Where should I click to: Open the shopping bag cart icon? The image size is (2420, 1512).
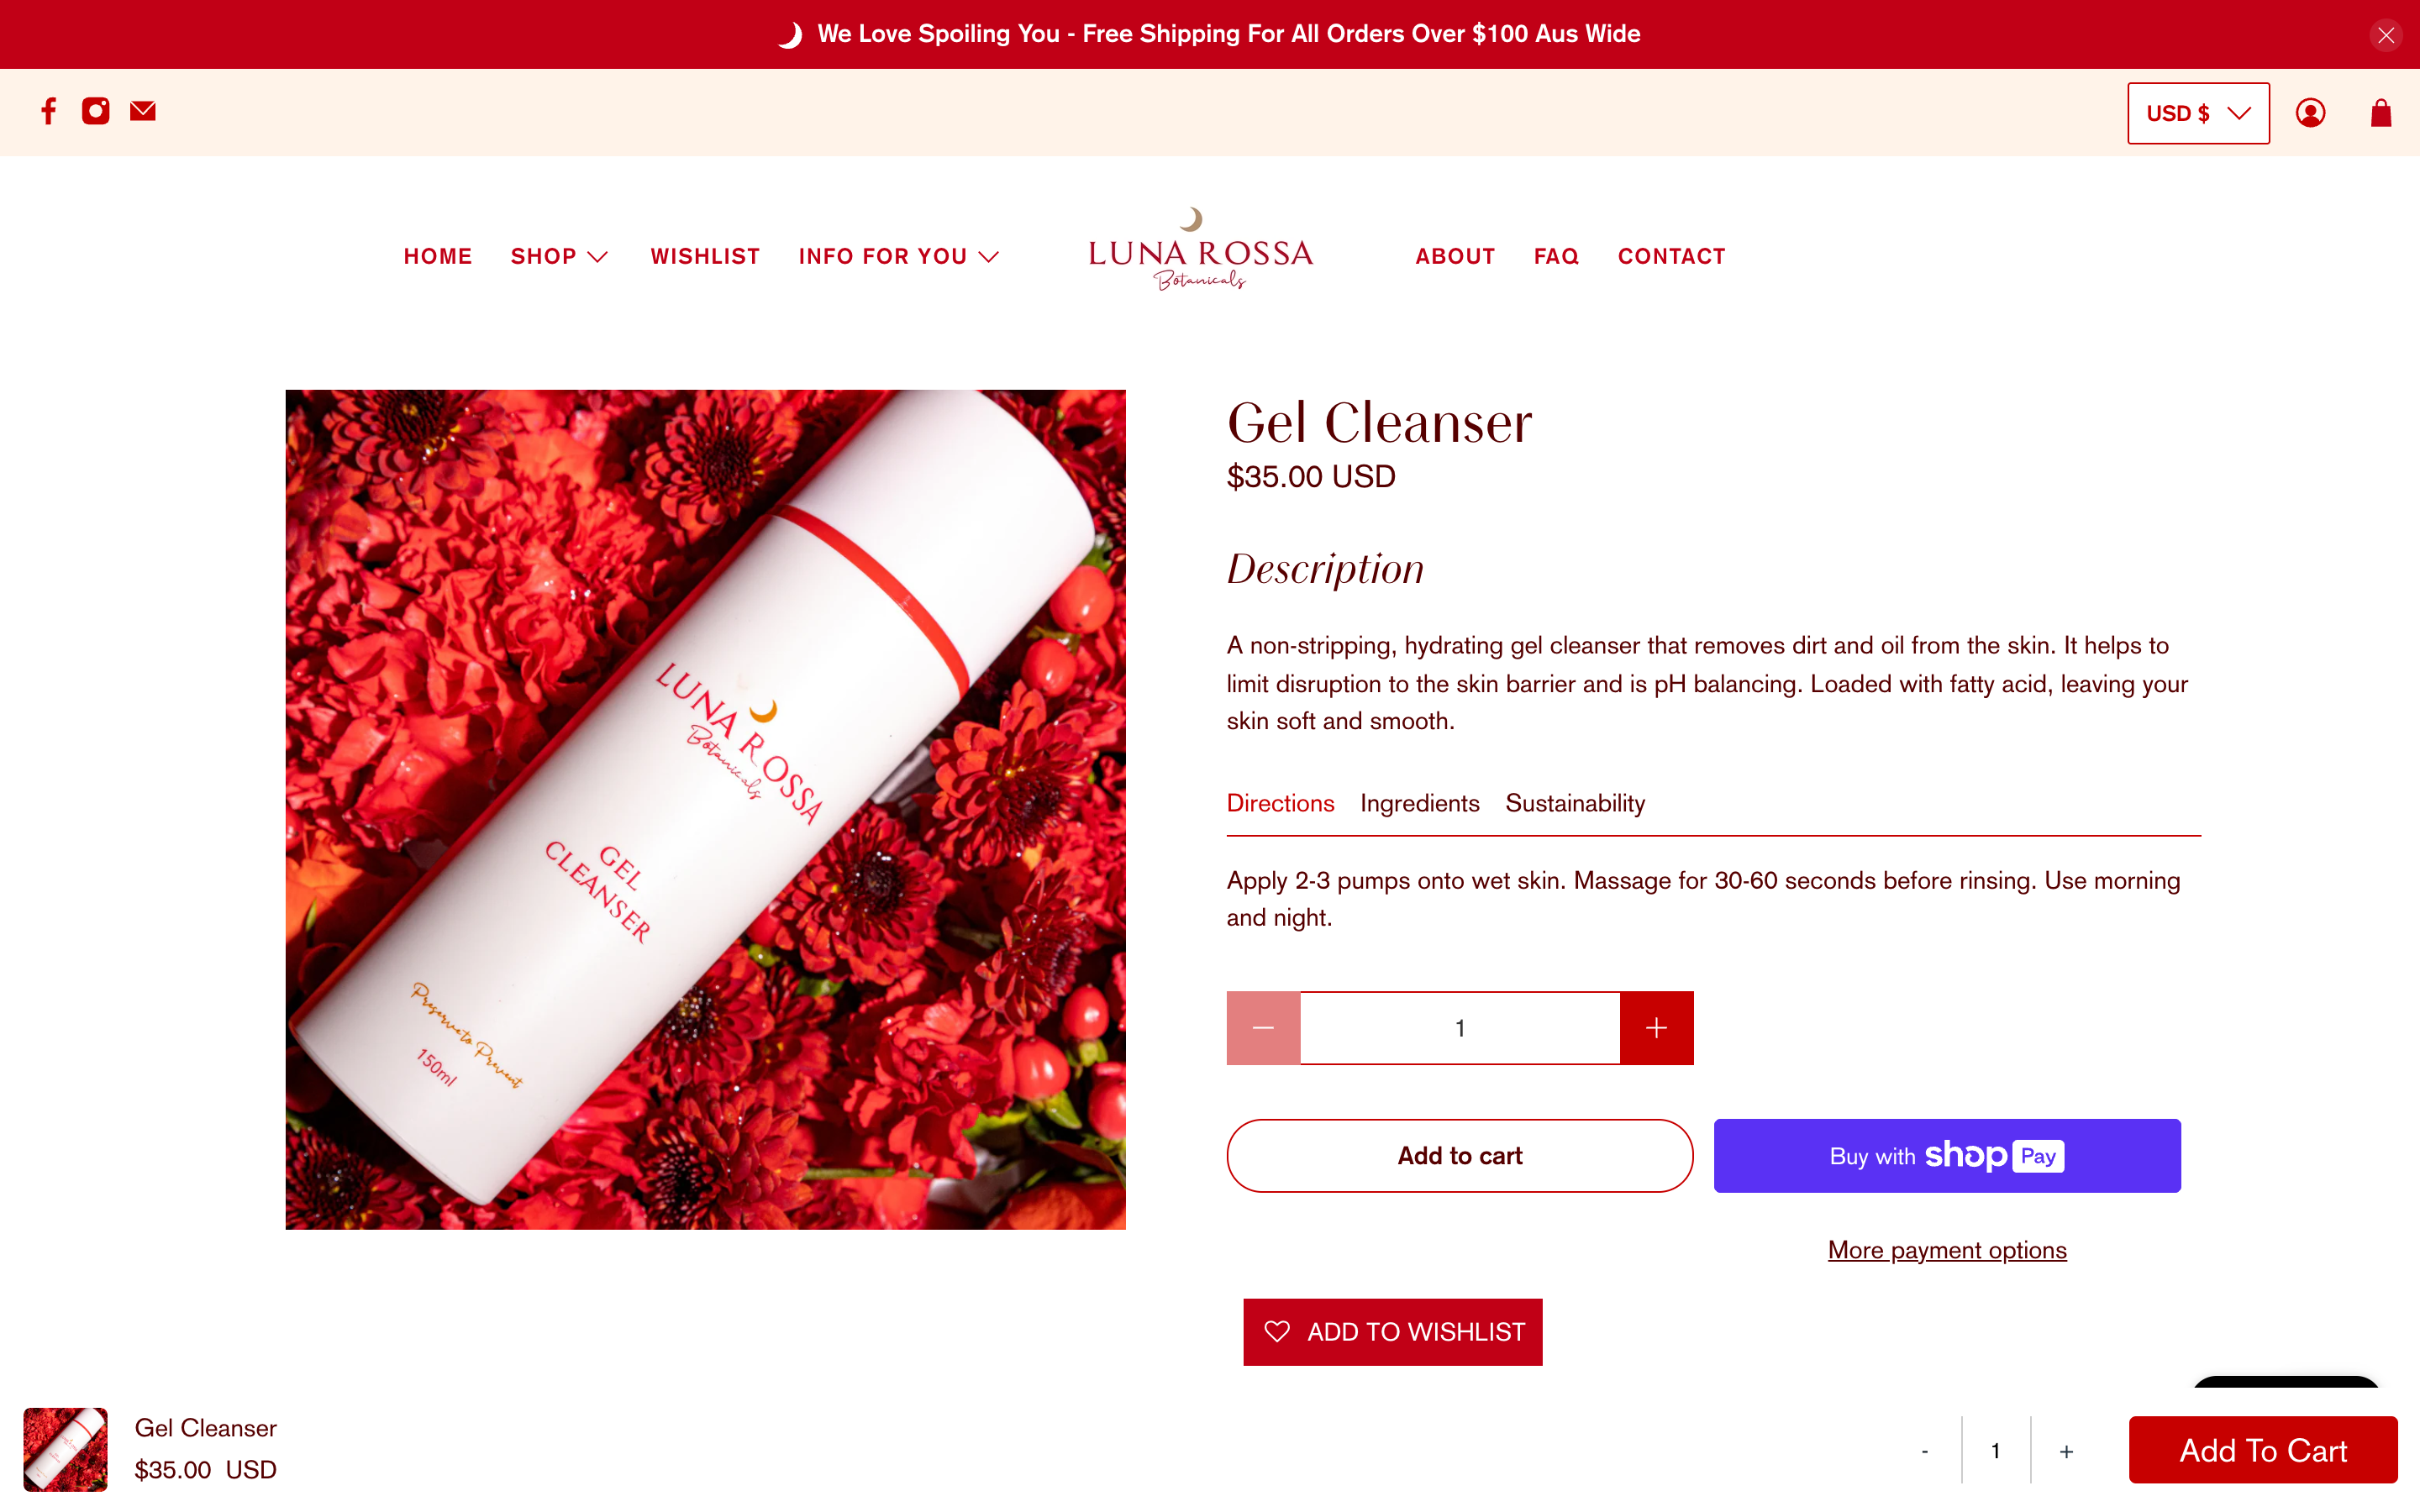click(x=2381, y=113)
